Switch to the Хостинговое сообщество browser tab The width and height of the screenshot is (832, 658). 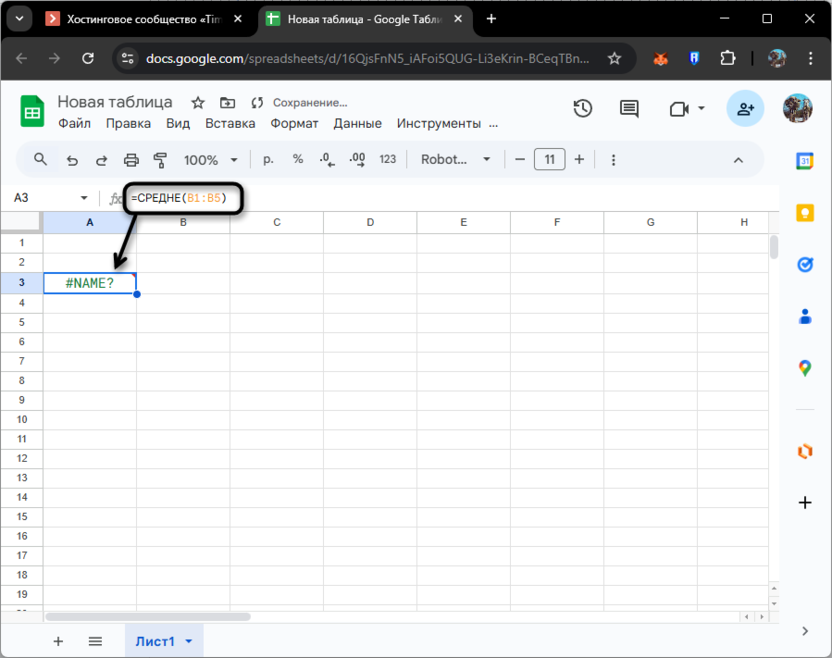pyautogui.click(x=140, y=18)
